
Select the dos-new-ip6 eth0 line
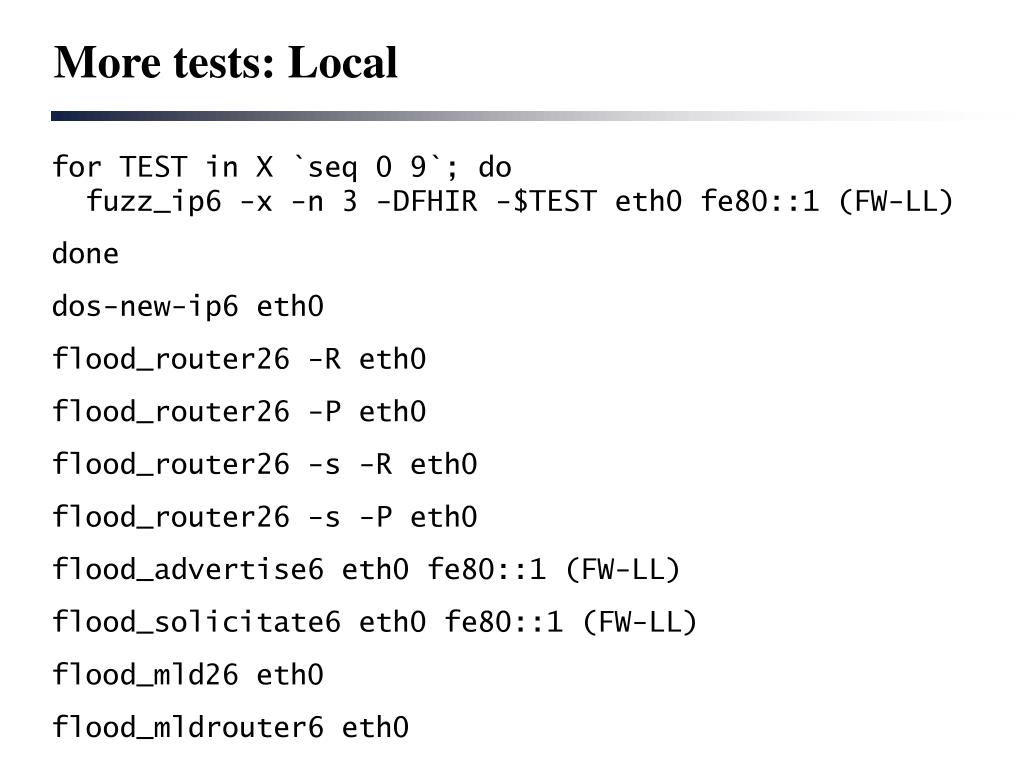coord(188,306)
